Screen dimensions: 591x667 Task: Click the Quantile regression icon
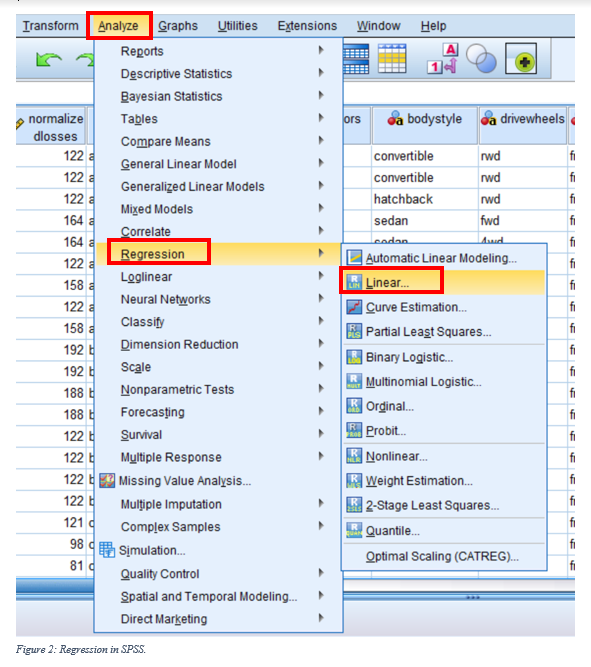tap(354, 530)
